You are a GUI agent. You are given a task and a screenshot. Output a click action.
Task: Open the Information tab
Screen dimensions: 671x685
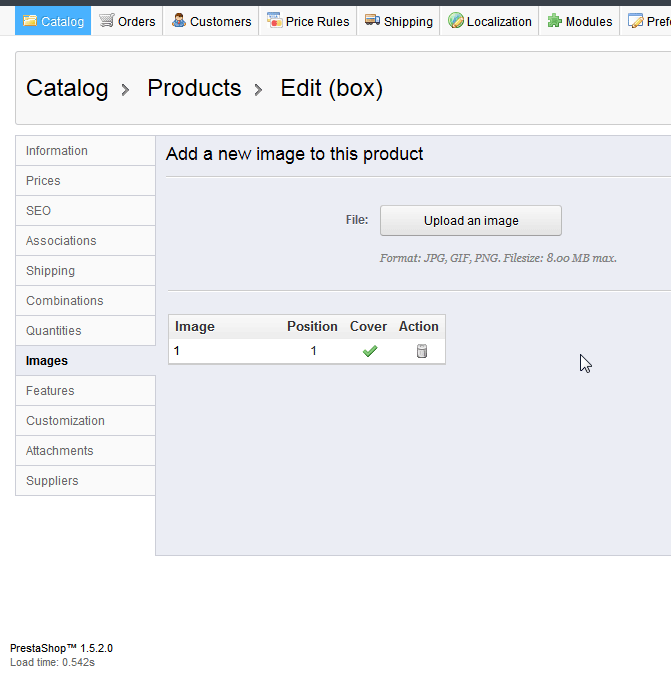pos(57,151)
